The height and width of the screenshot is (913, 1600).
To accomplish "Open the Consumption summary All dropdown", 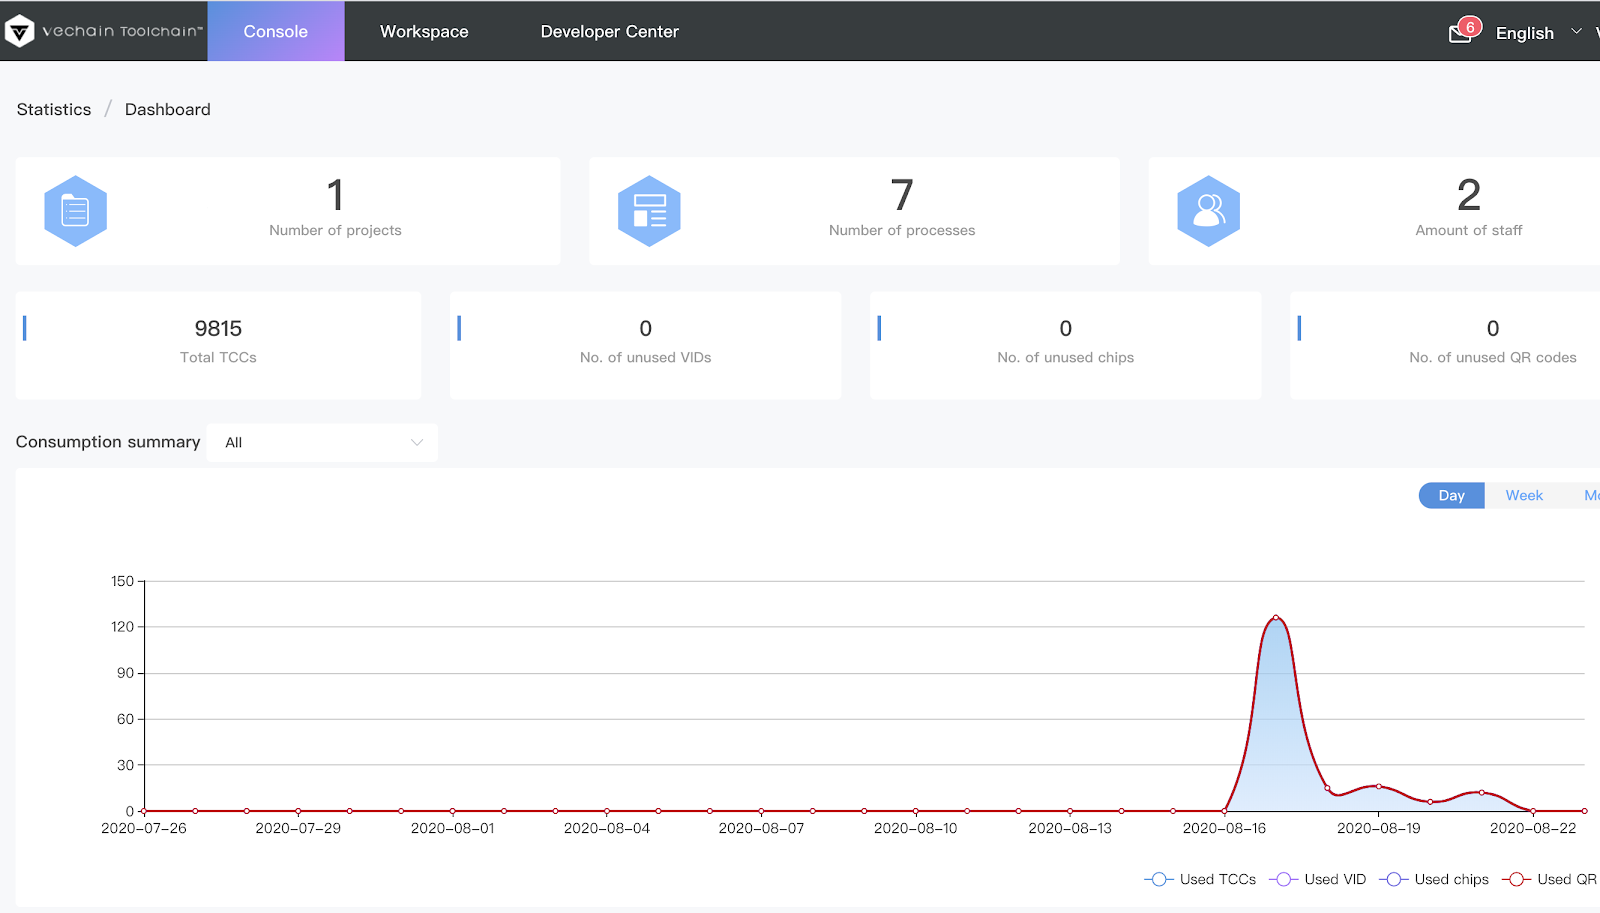I will (x=322, y=442).
